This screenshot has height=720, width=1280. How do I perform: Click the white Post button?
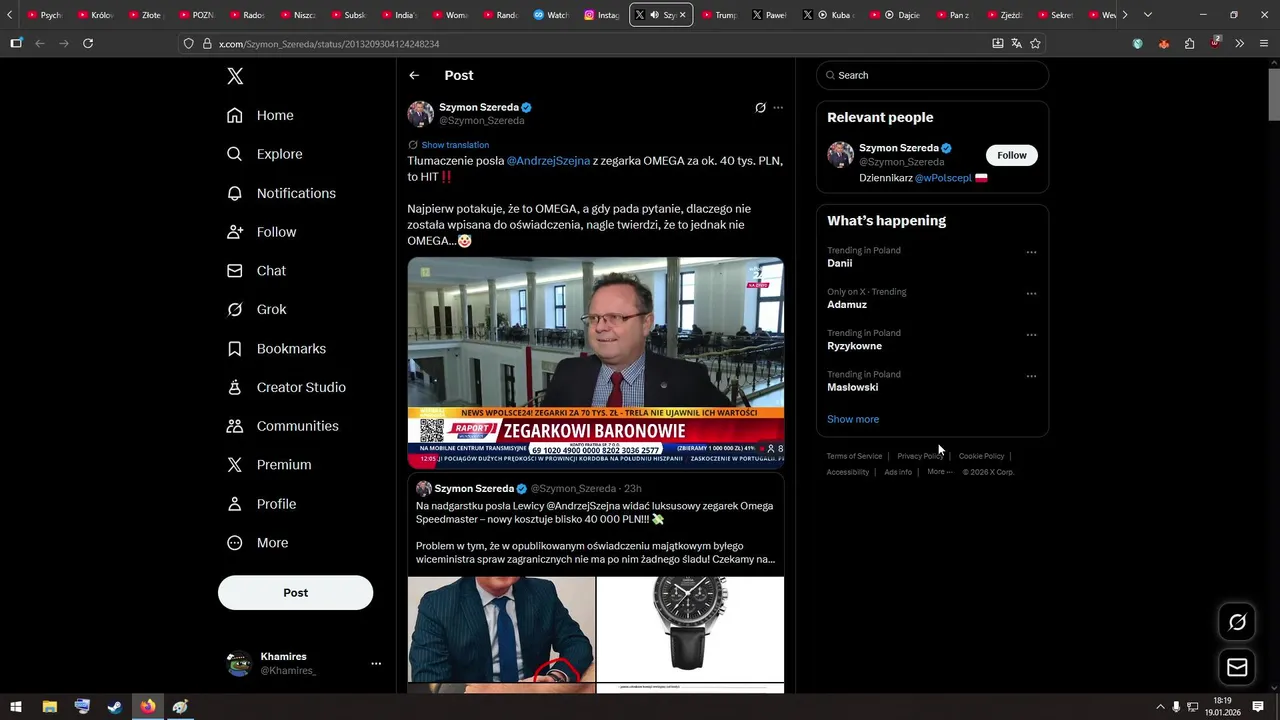tap(295, 592)
